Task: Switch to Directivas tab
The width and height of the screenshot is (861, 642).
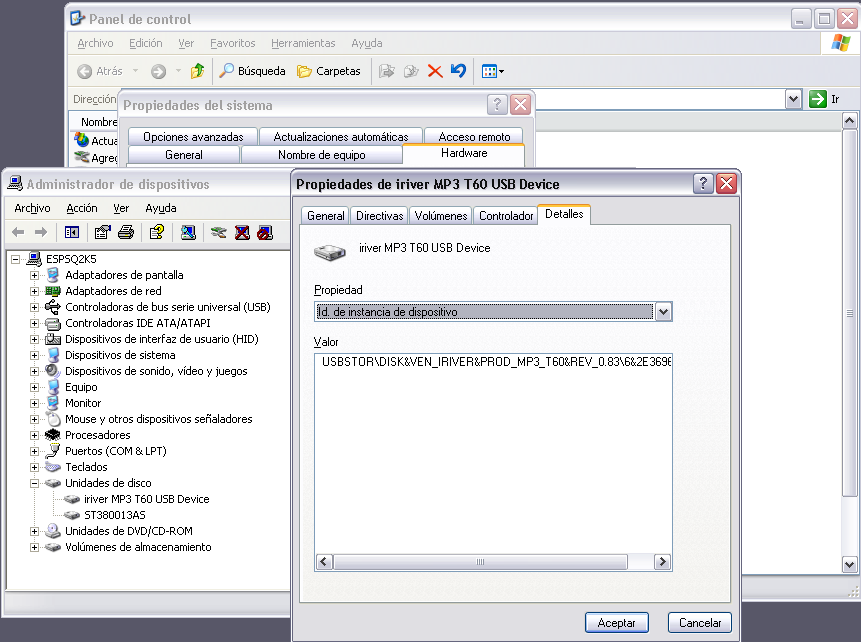Action: tap(379, 216)
